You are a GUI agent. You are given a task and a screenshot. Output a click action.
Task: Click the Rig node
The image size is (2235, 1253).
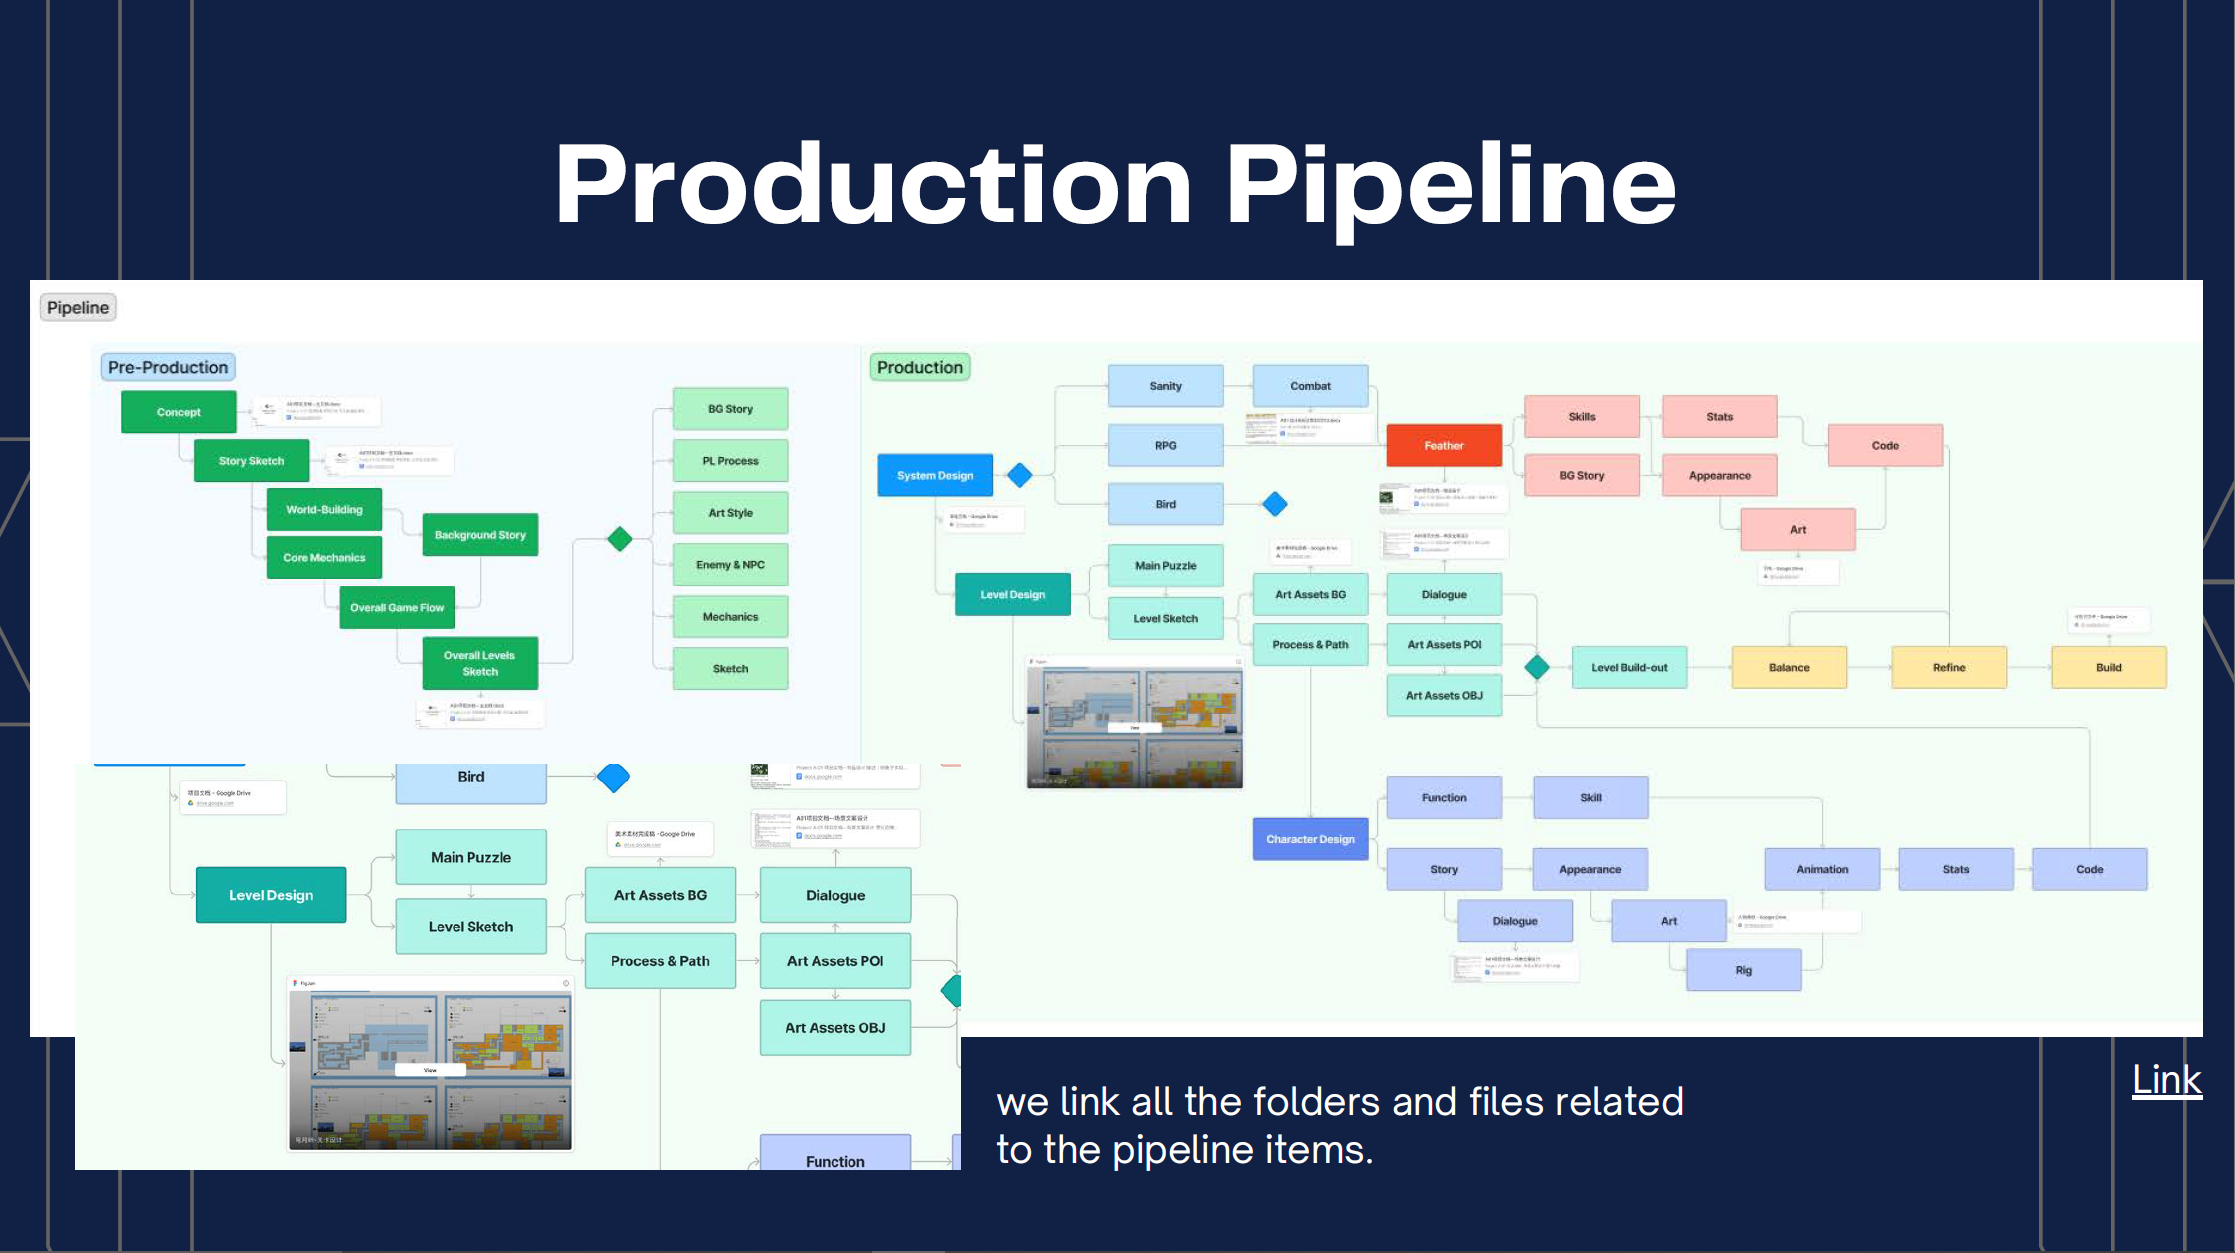1743,970
